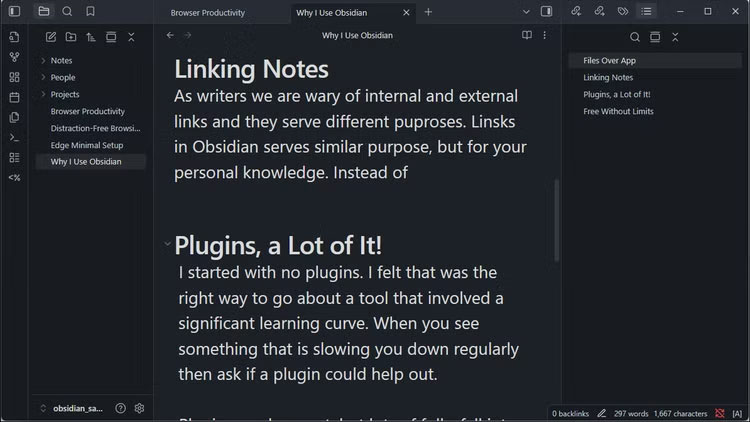Open the Browser Productivity note in the file list

(88, 111)
